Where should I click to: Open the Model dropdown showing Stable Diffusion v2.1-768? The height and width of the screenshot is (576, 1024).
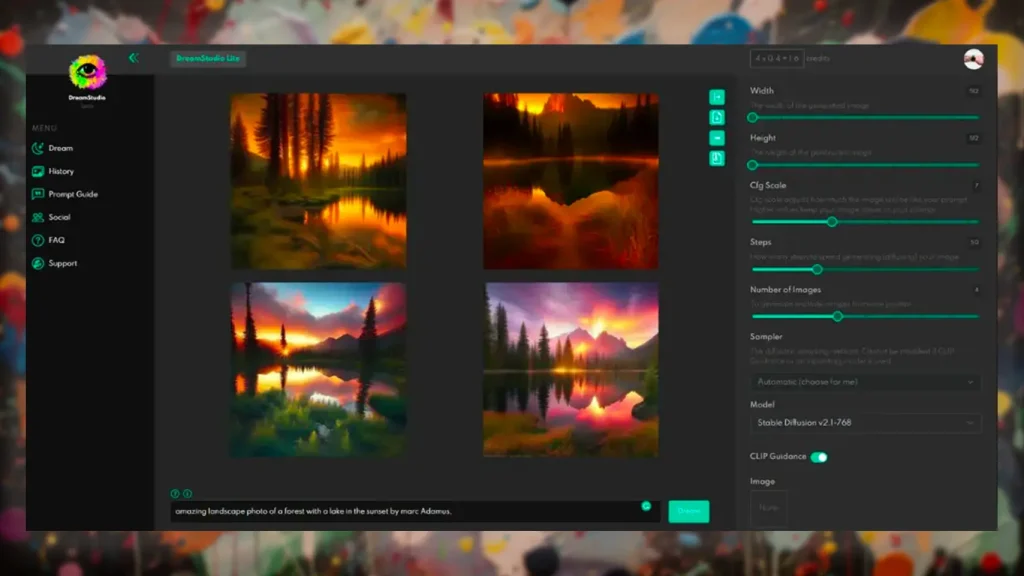tap(865, 423)
